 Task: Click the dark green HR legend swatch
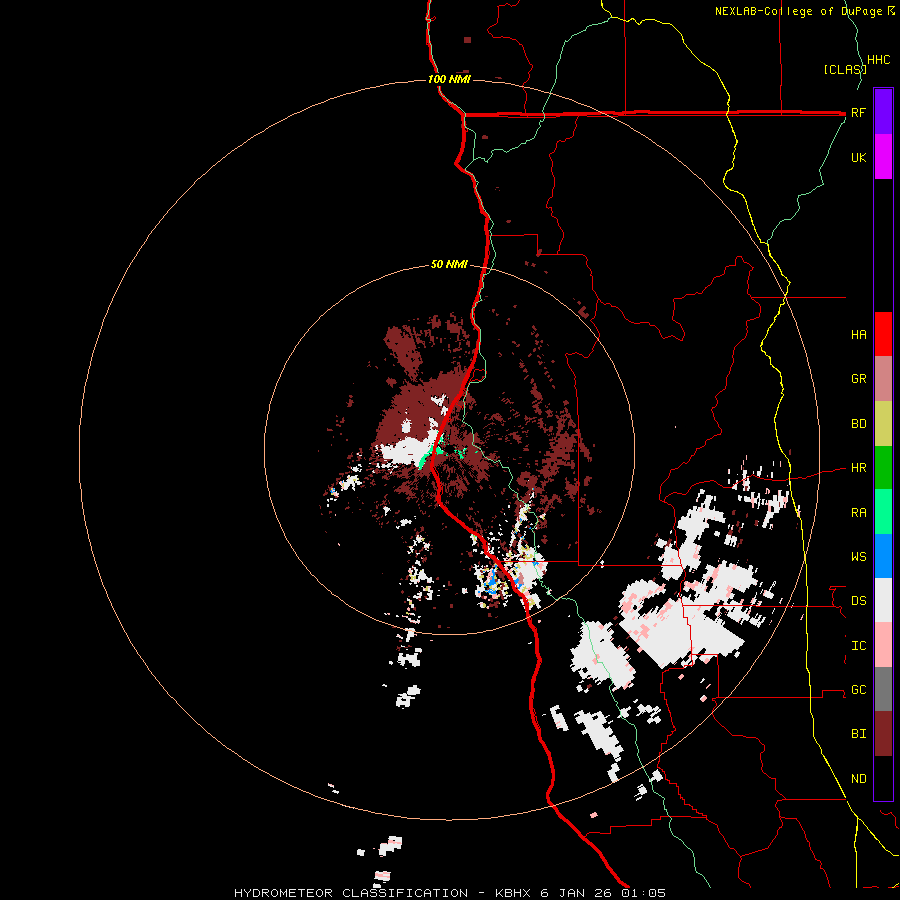pos(883,468)
